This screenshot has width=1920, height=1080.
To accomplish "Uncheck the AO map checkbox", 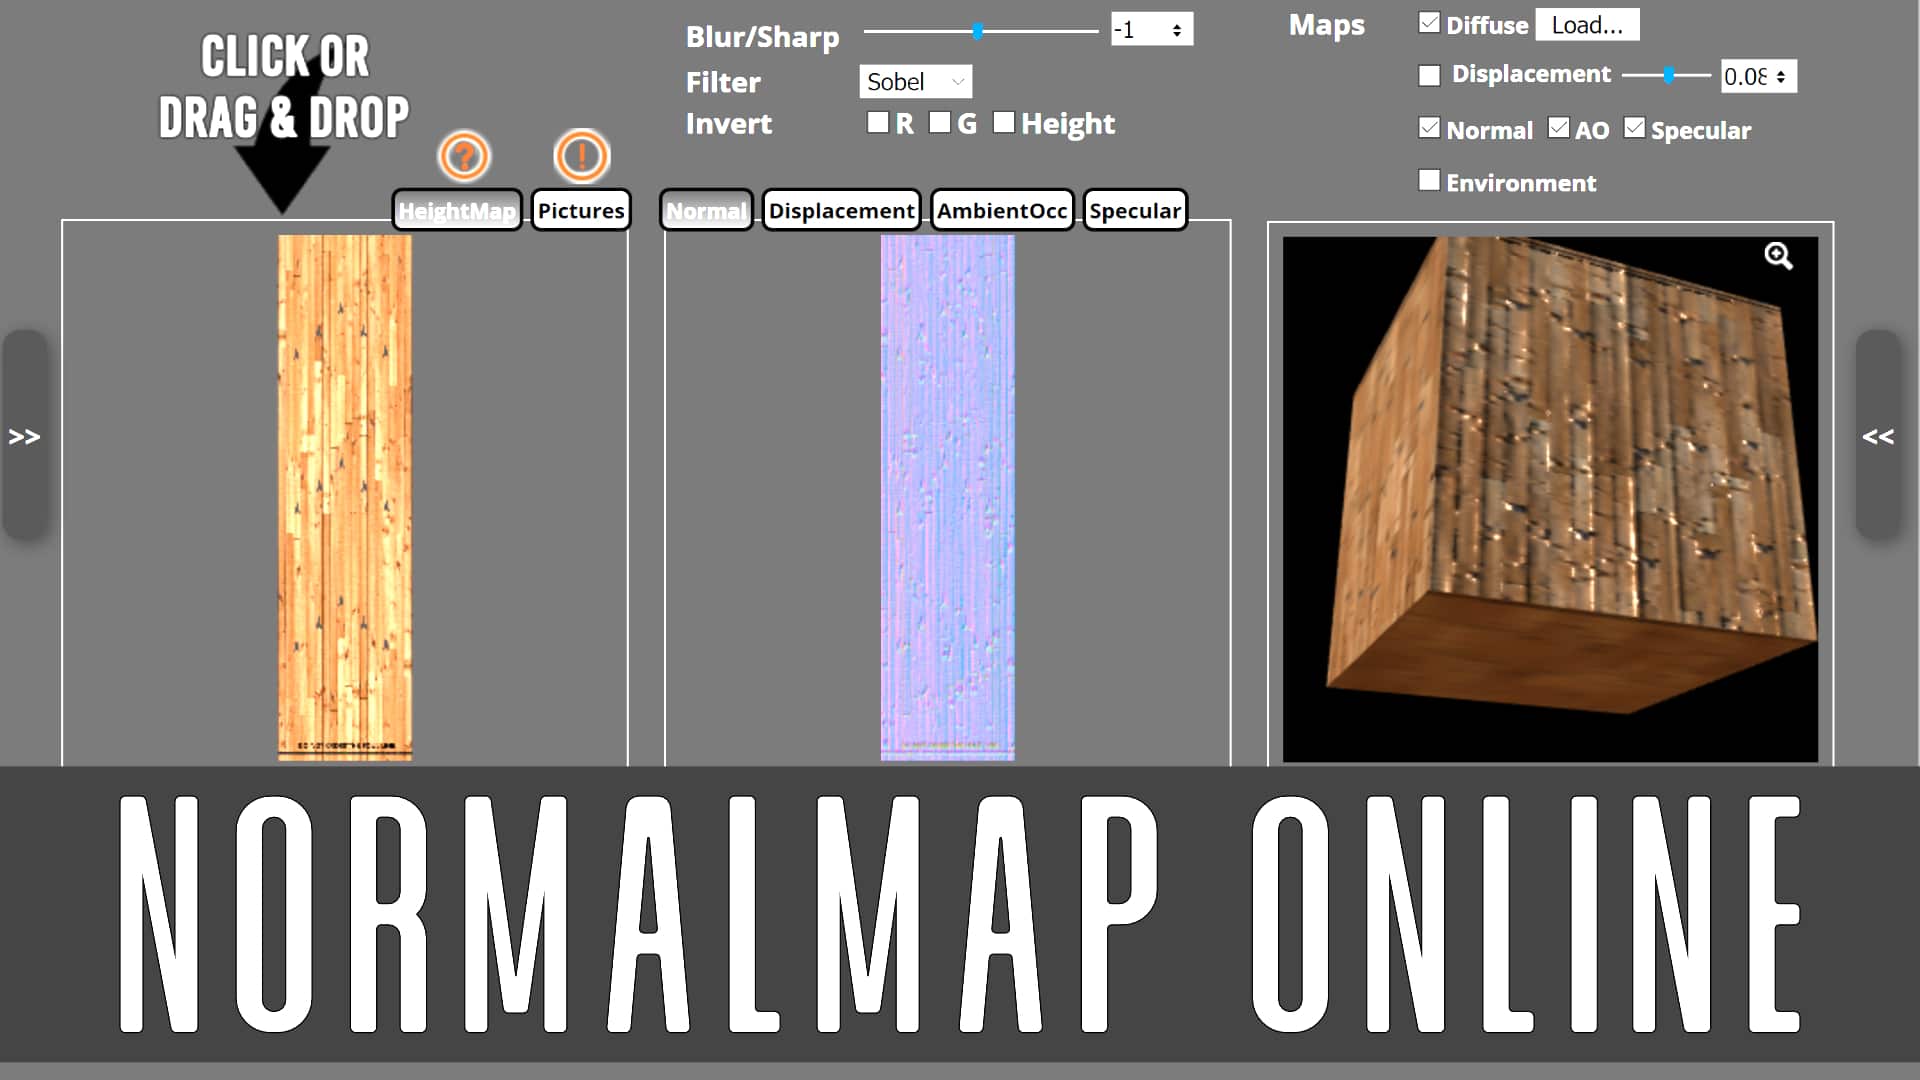I will coord(1559,128).
